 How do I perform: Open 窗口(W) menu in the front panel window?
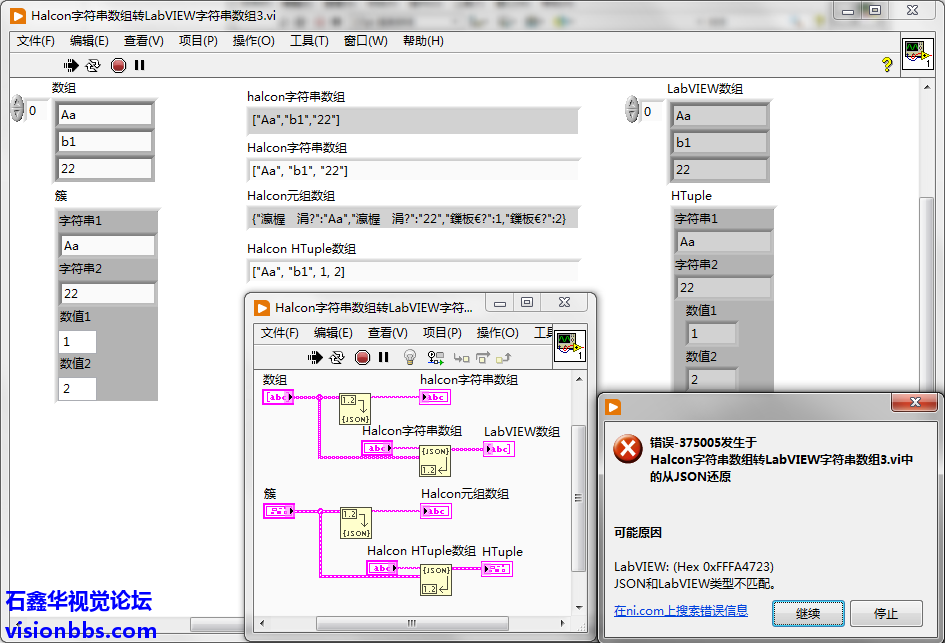coord(366,41)
